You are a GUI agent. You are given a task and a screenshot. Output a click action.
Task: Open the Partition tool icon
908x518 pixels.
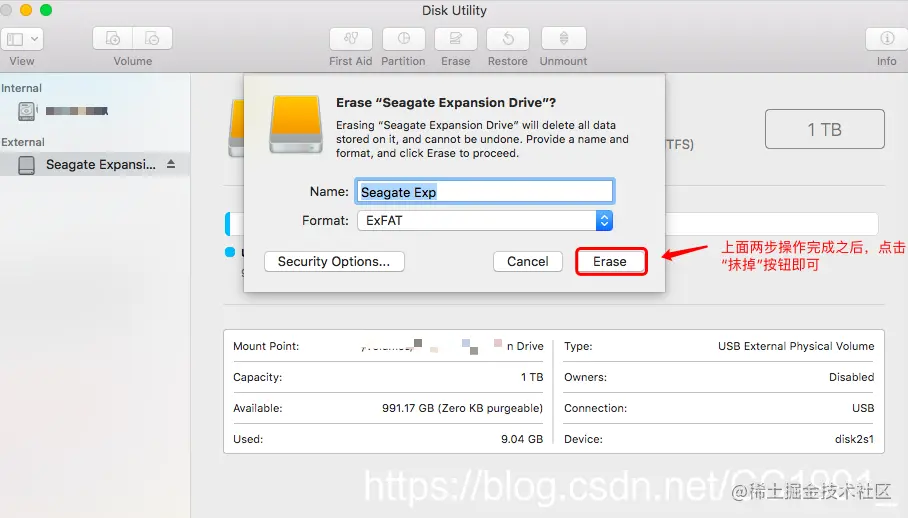tap(404, 39)
